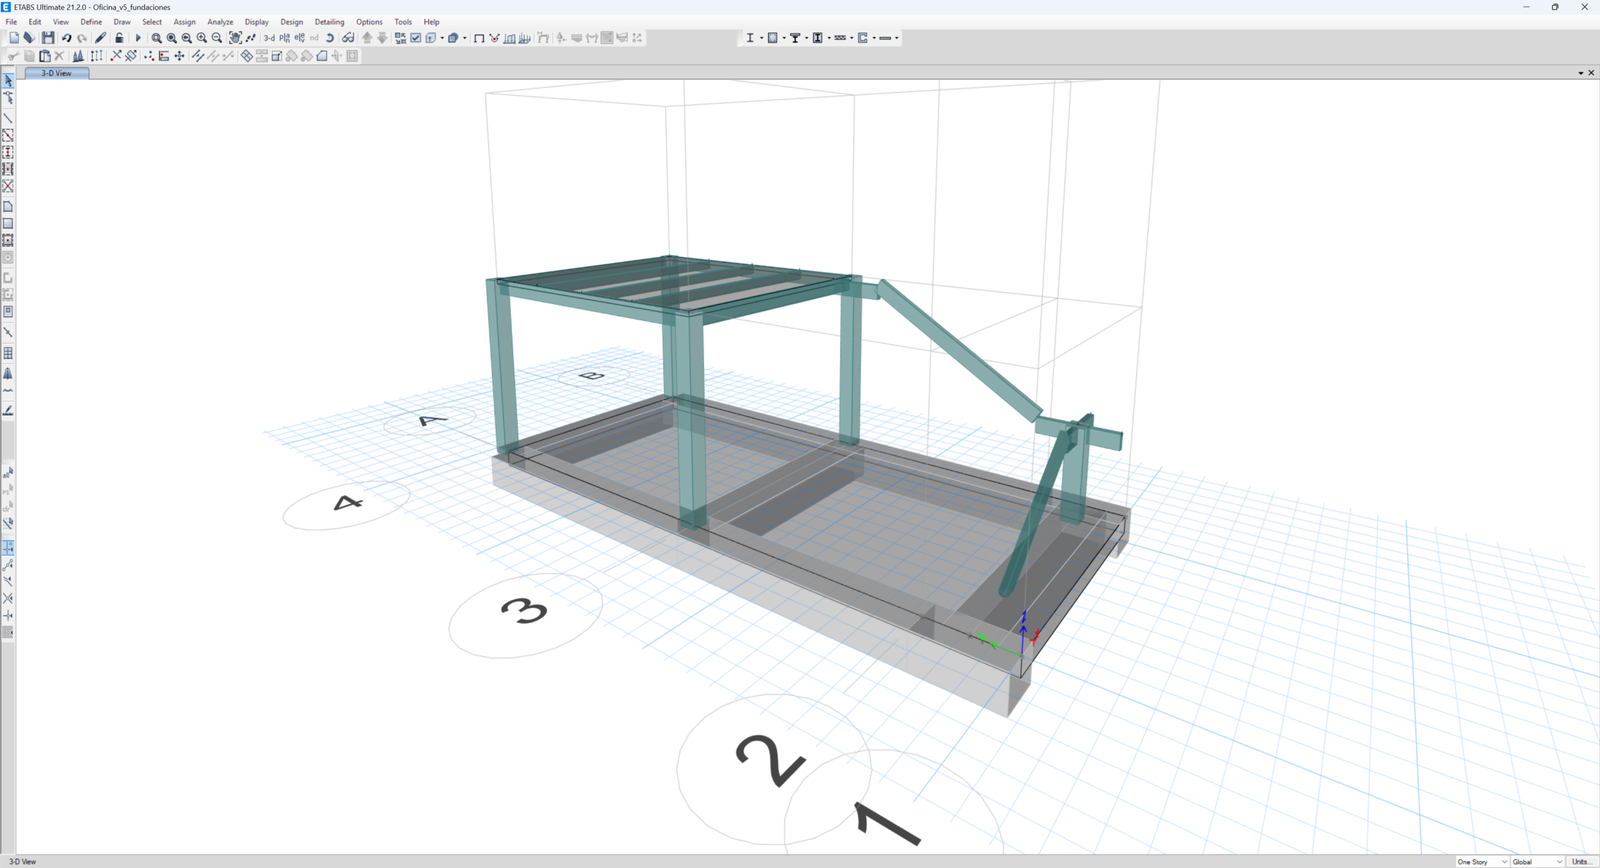Image resolution: width=1600 pixels, height=868 pixels.
Task: Open the Assign menu
Action: pos(185,22)
